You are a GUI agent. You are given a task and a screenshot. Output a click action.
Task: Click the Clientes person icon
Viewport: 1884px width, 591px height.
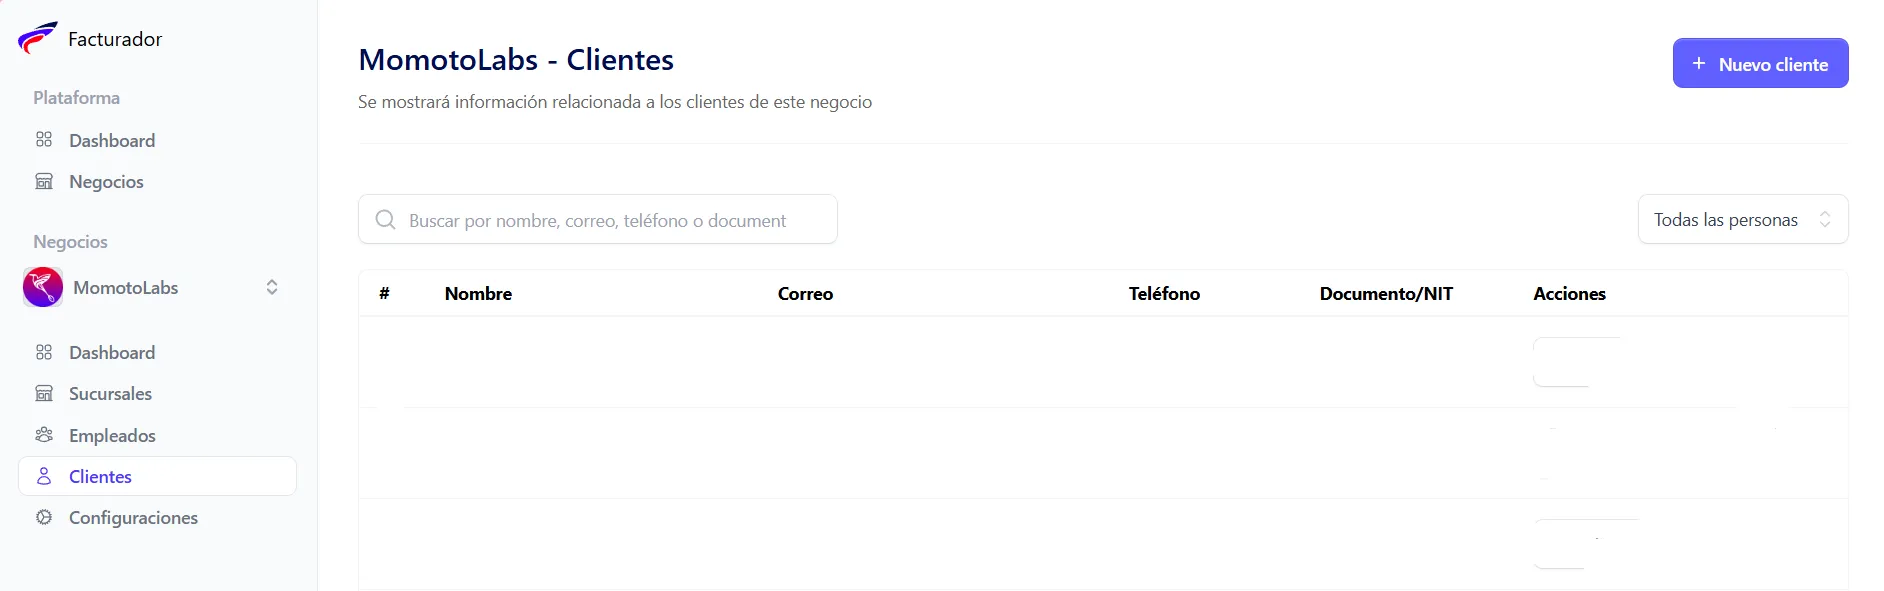pyautogui.click(x=44, y=476)
